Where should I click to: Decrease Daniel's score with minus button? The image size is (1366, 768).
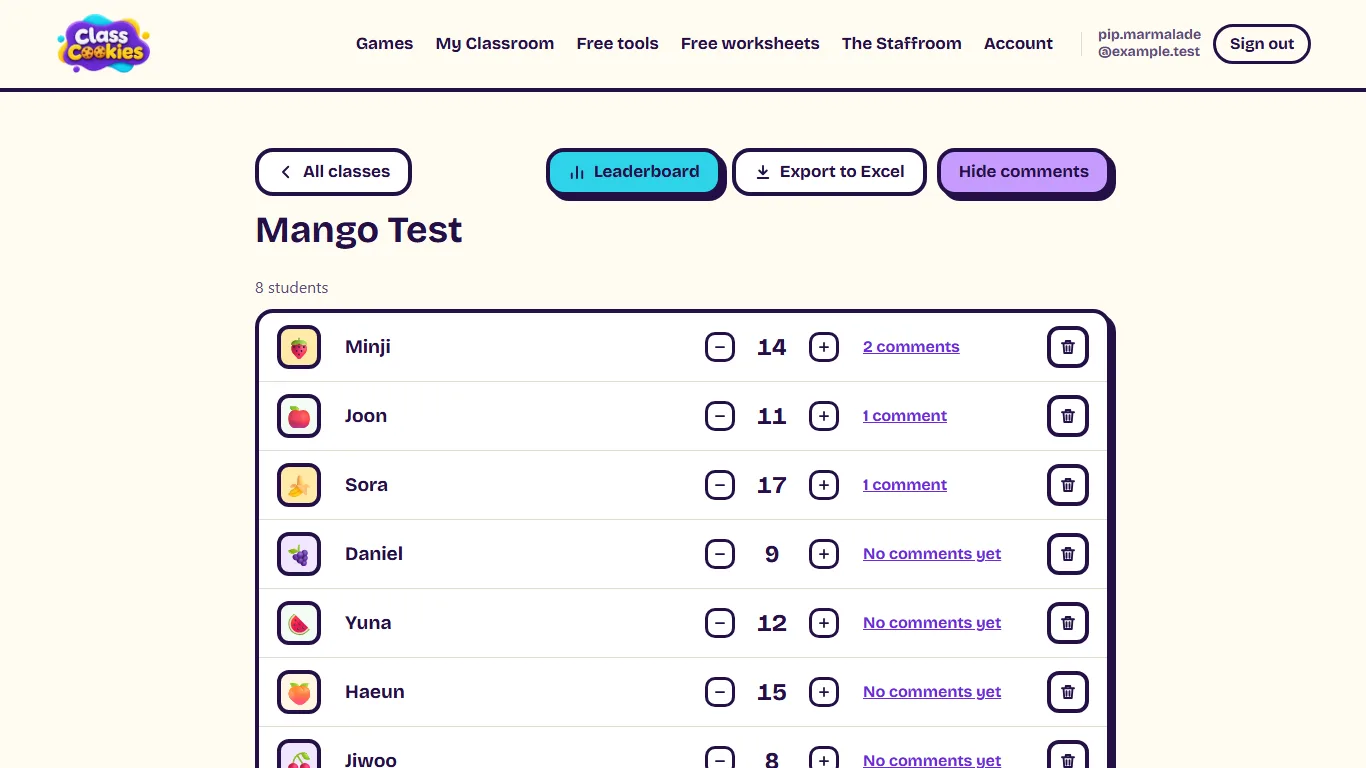720,554
